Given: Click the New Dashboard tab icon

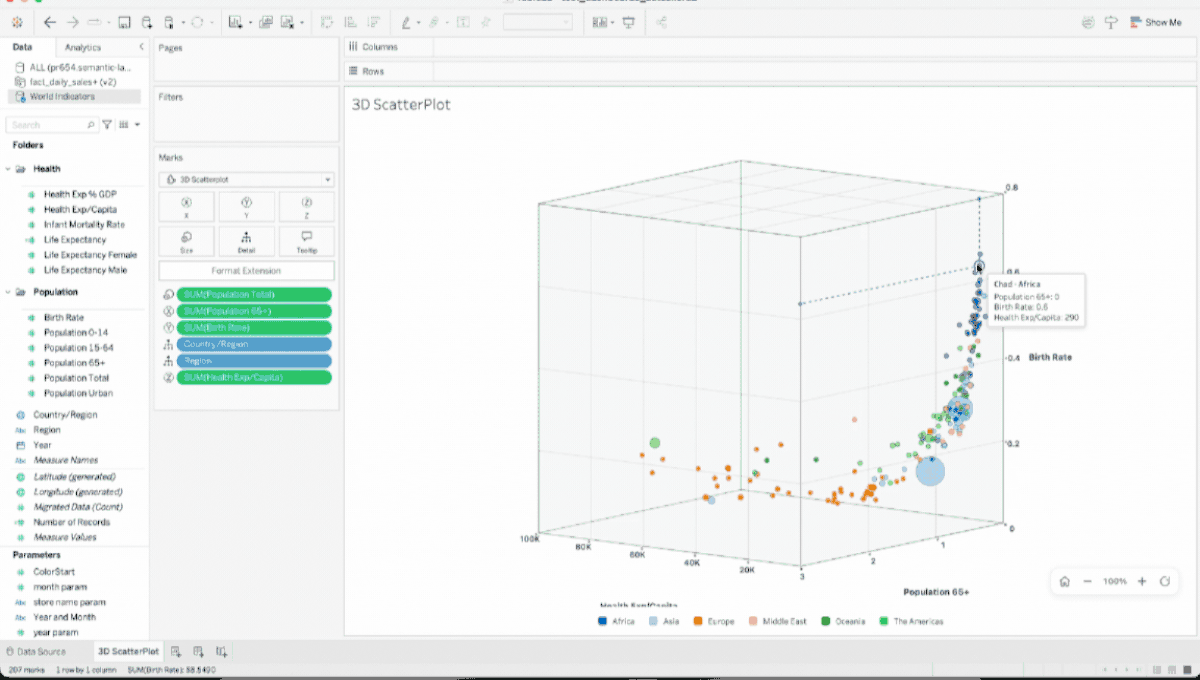Looking at the screenshot, I should [x=198, y=651].
